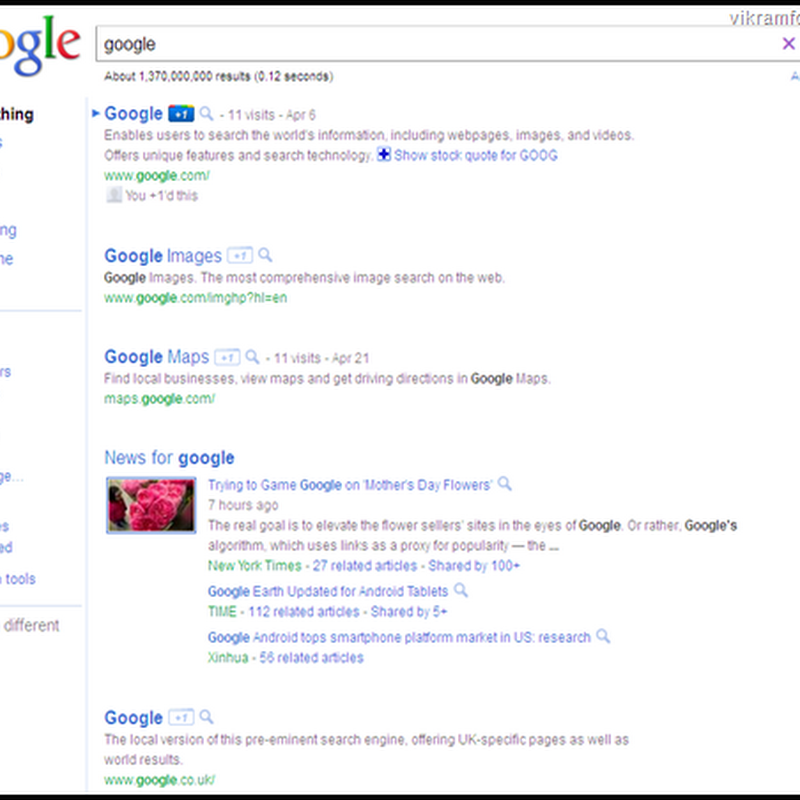This screenshot has width=800, height=800.
Task: Select the Everything sidebar item
Action: click(x=16, y=114)
